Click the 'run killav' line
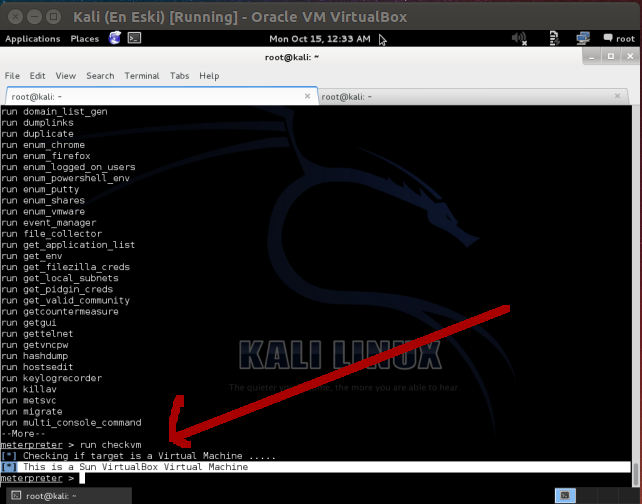 coord(29,389)
